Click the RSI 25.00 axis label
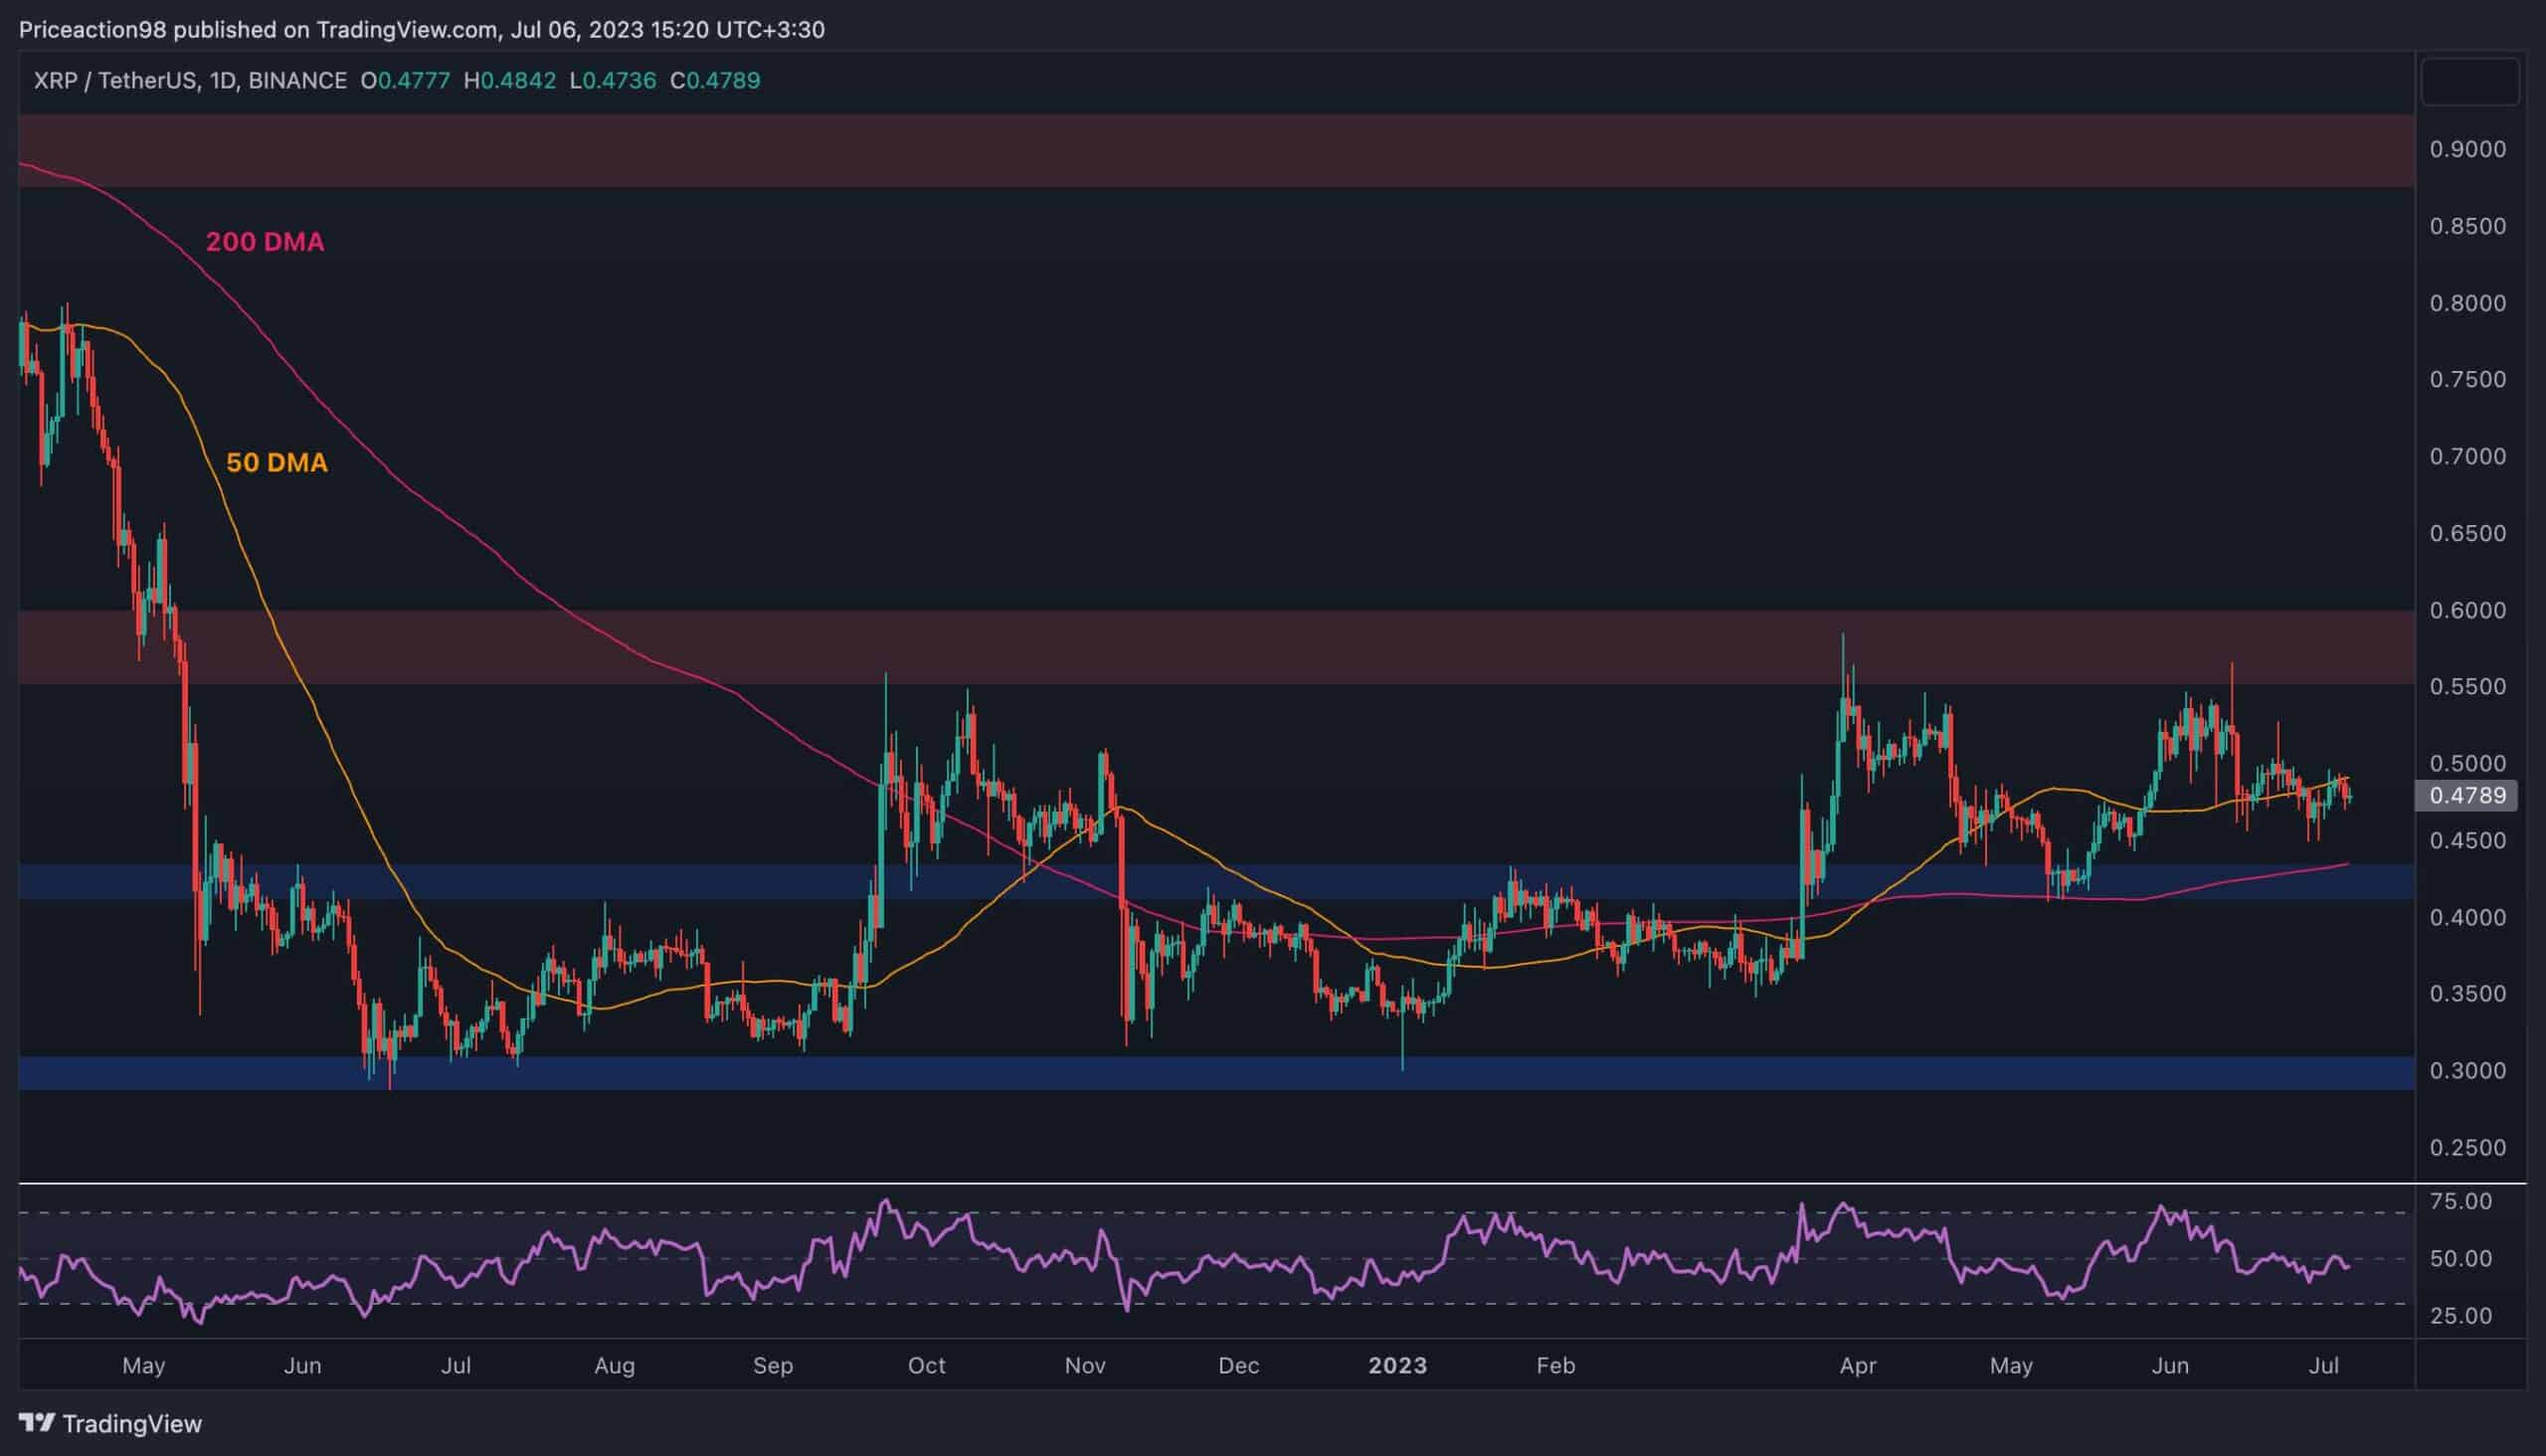This screenshot has width=2546, height=1456. 2461,1316
